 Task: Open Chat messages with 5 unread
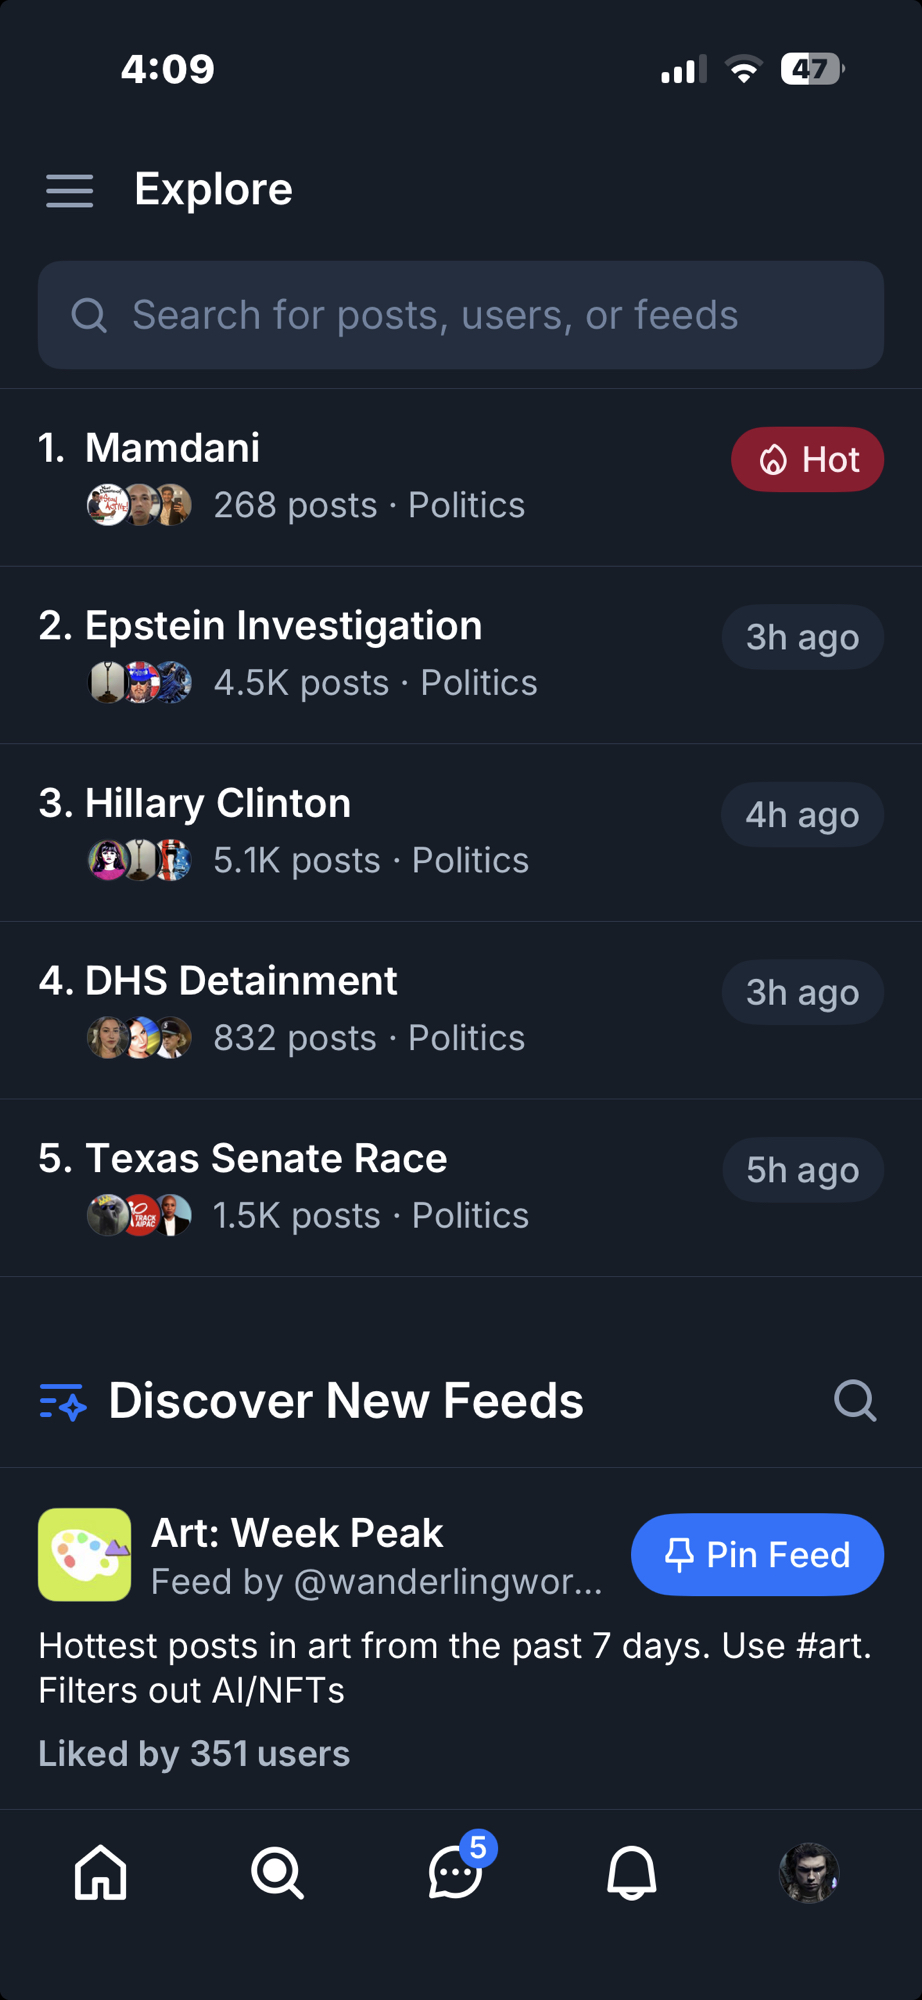pyautogui.click(x=456, y=1873)
